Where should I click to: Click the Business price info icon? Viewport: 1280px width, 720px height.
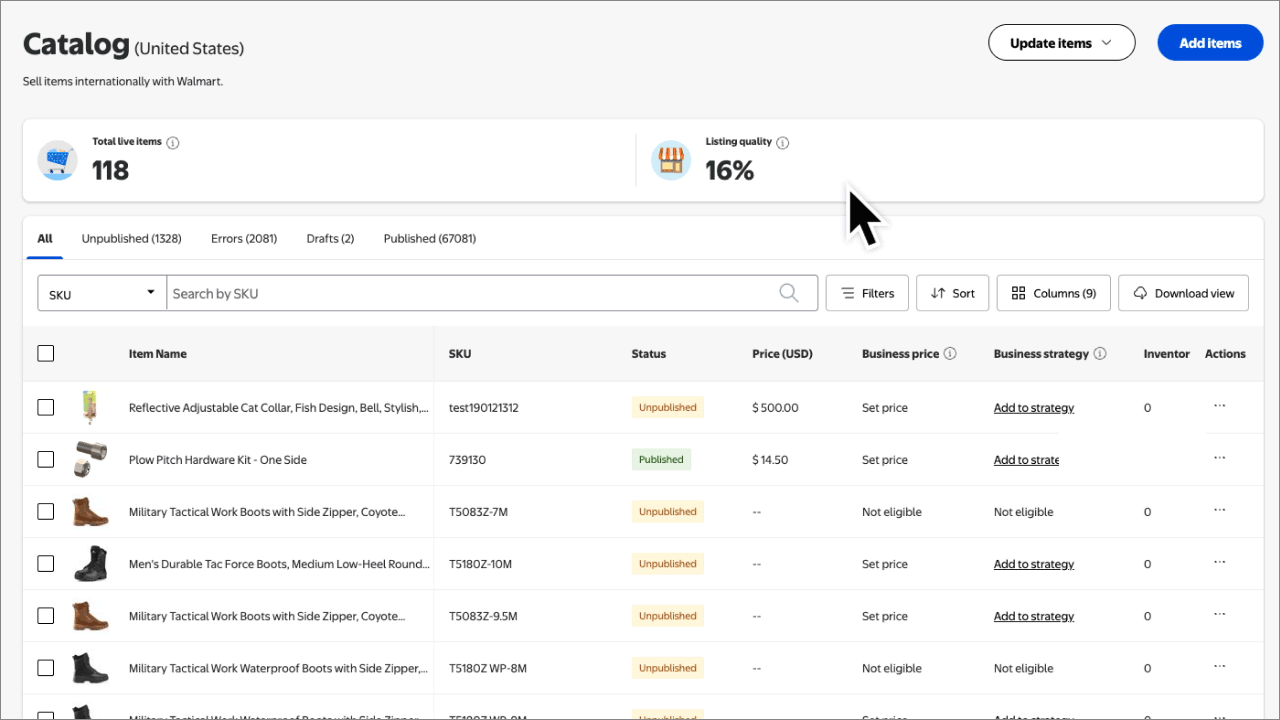pos(949,353)
